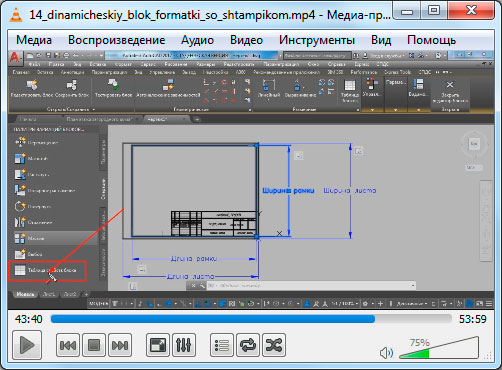Adjust the volume slider at 75%
502x370 pixels.
439,348
